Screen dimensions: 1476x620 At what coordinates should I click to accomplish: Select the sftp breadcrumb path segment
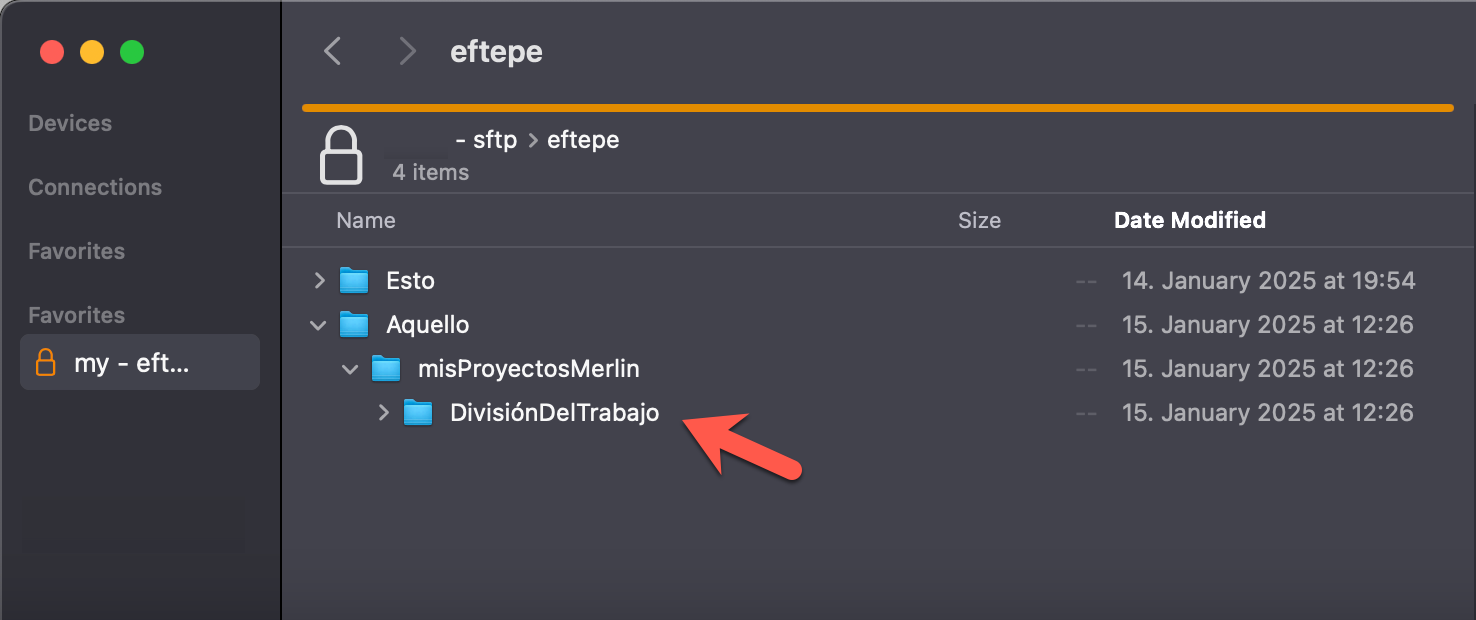[494, 140]
